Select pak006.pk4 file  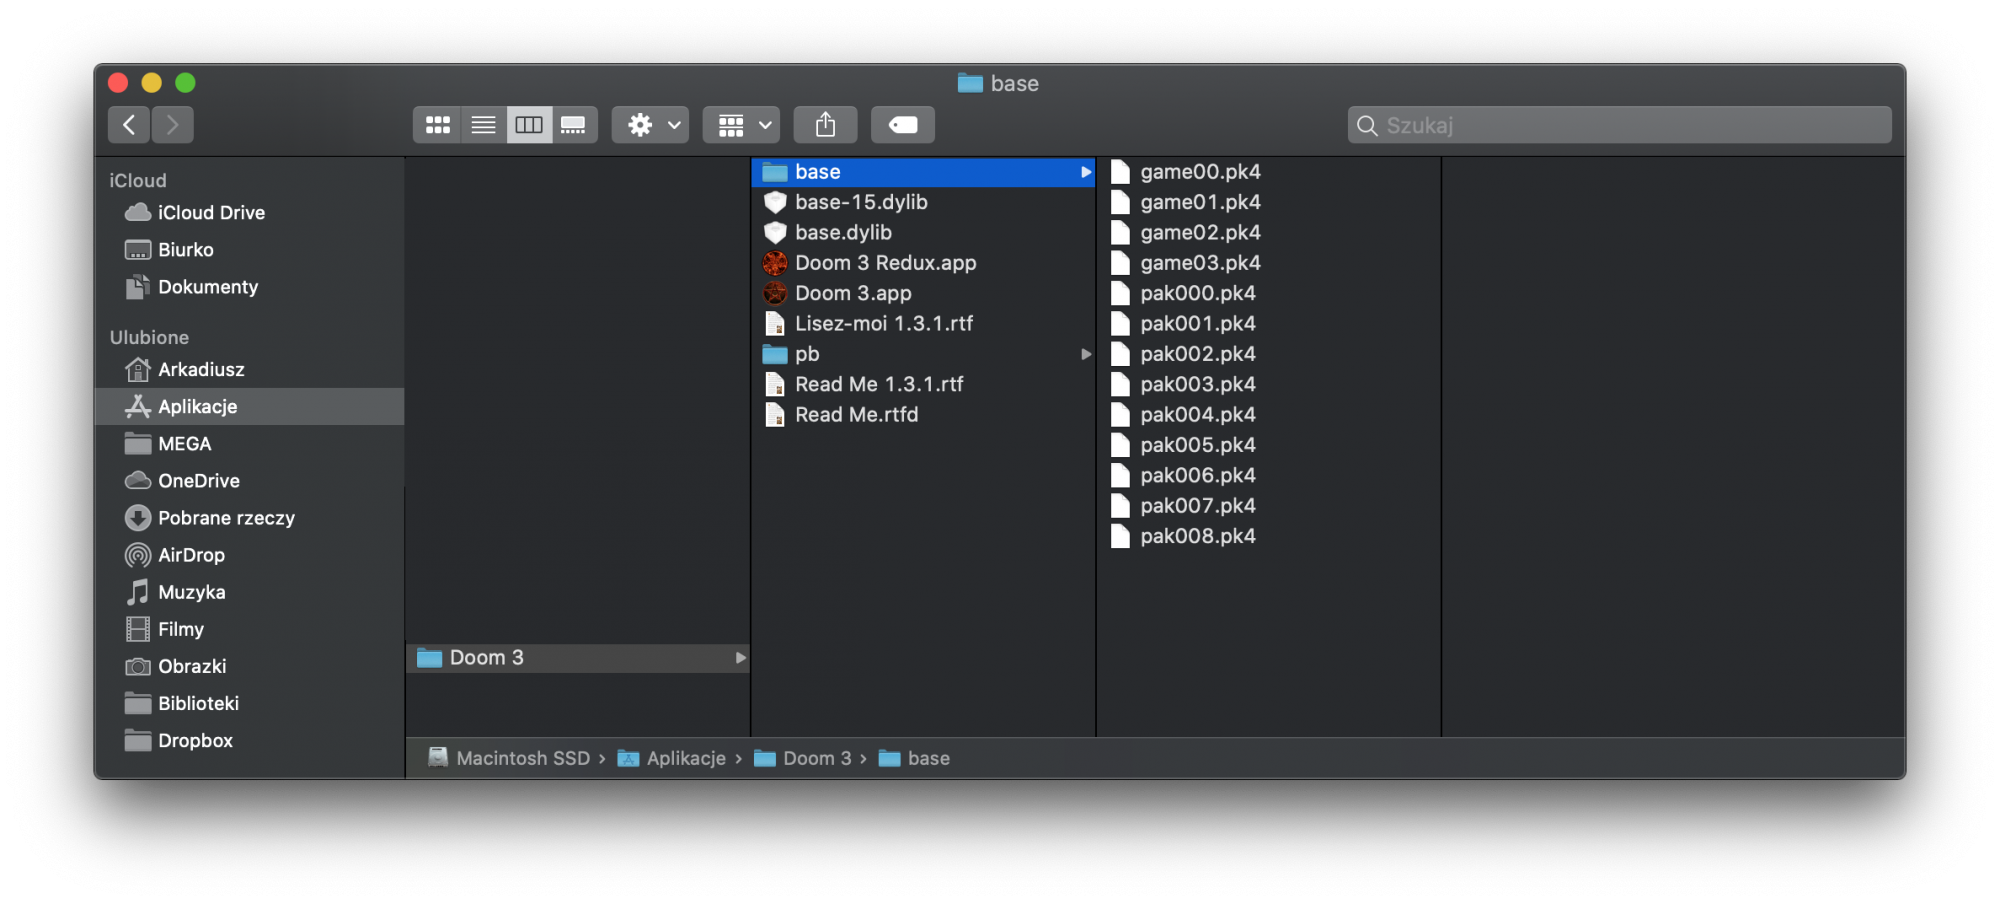point(1269,475)
